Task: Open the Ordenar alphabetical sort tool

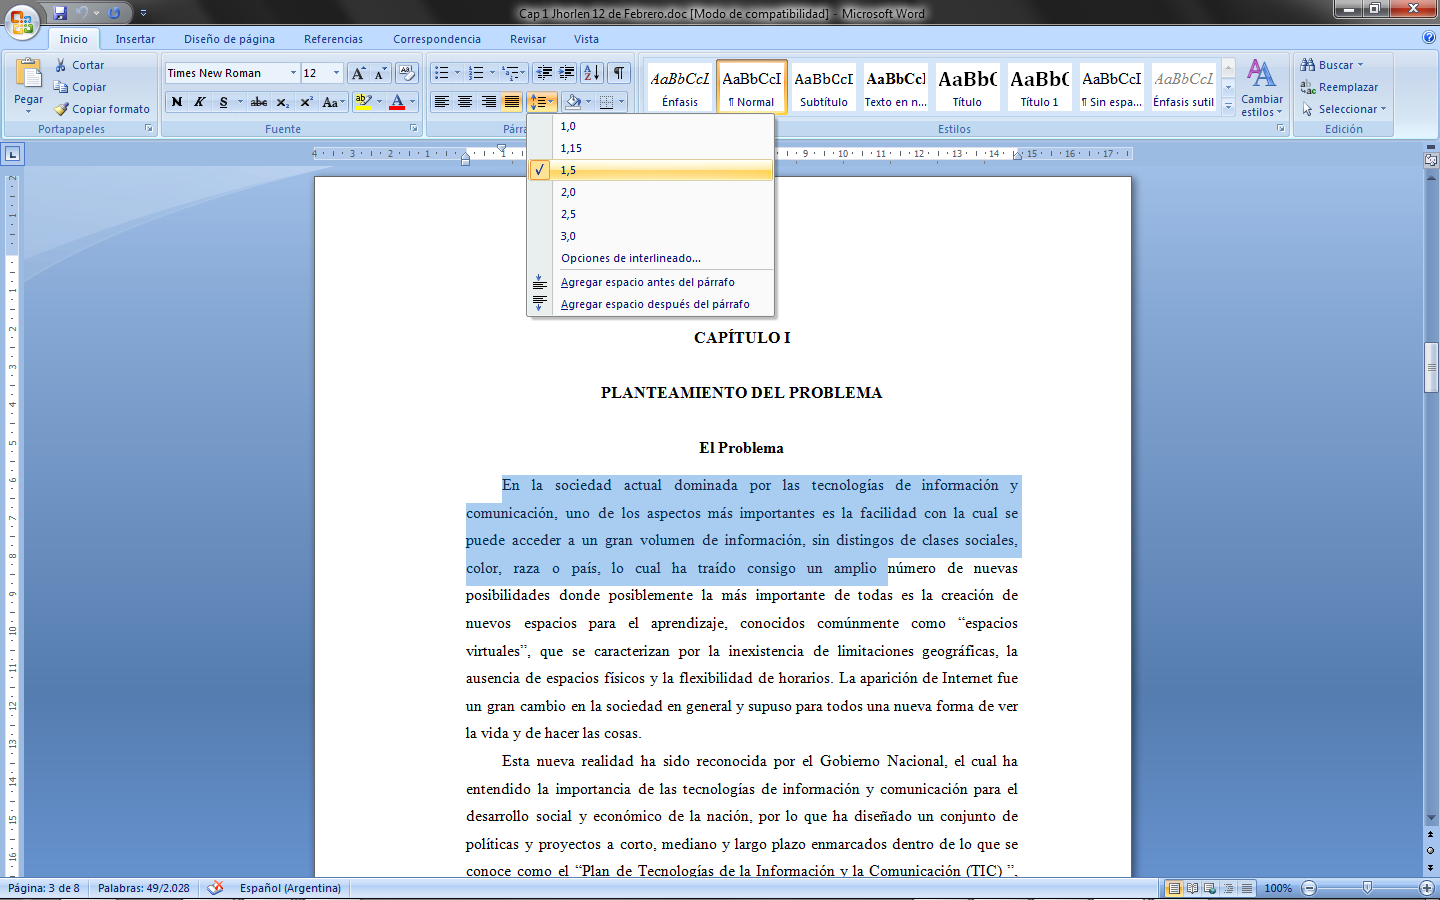Action: (592, 74)
